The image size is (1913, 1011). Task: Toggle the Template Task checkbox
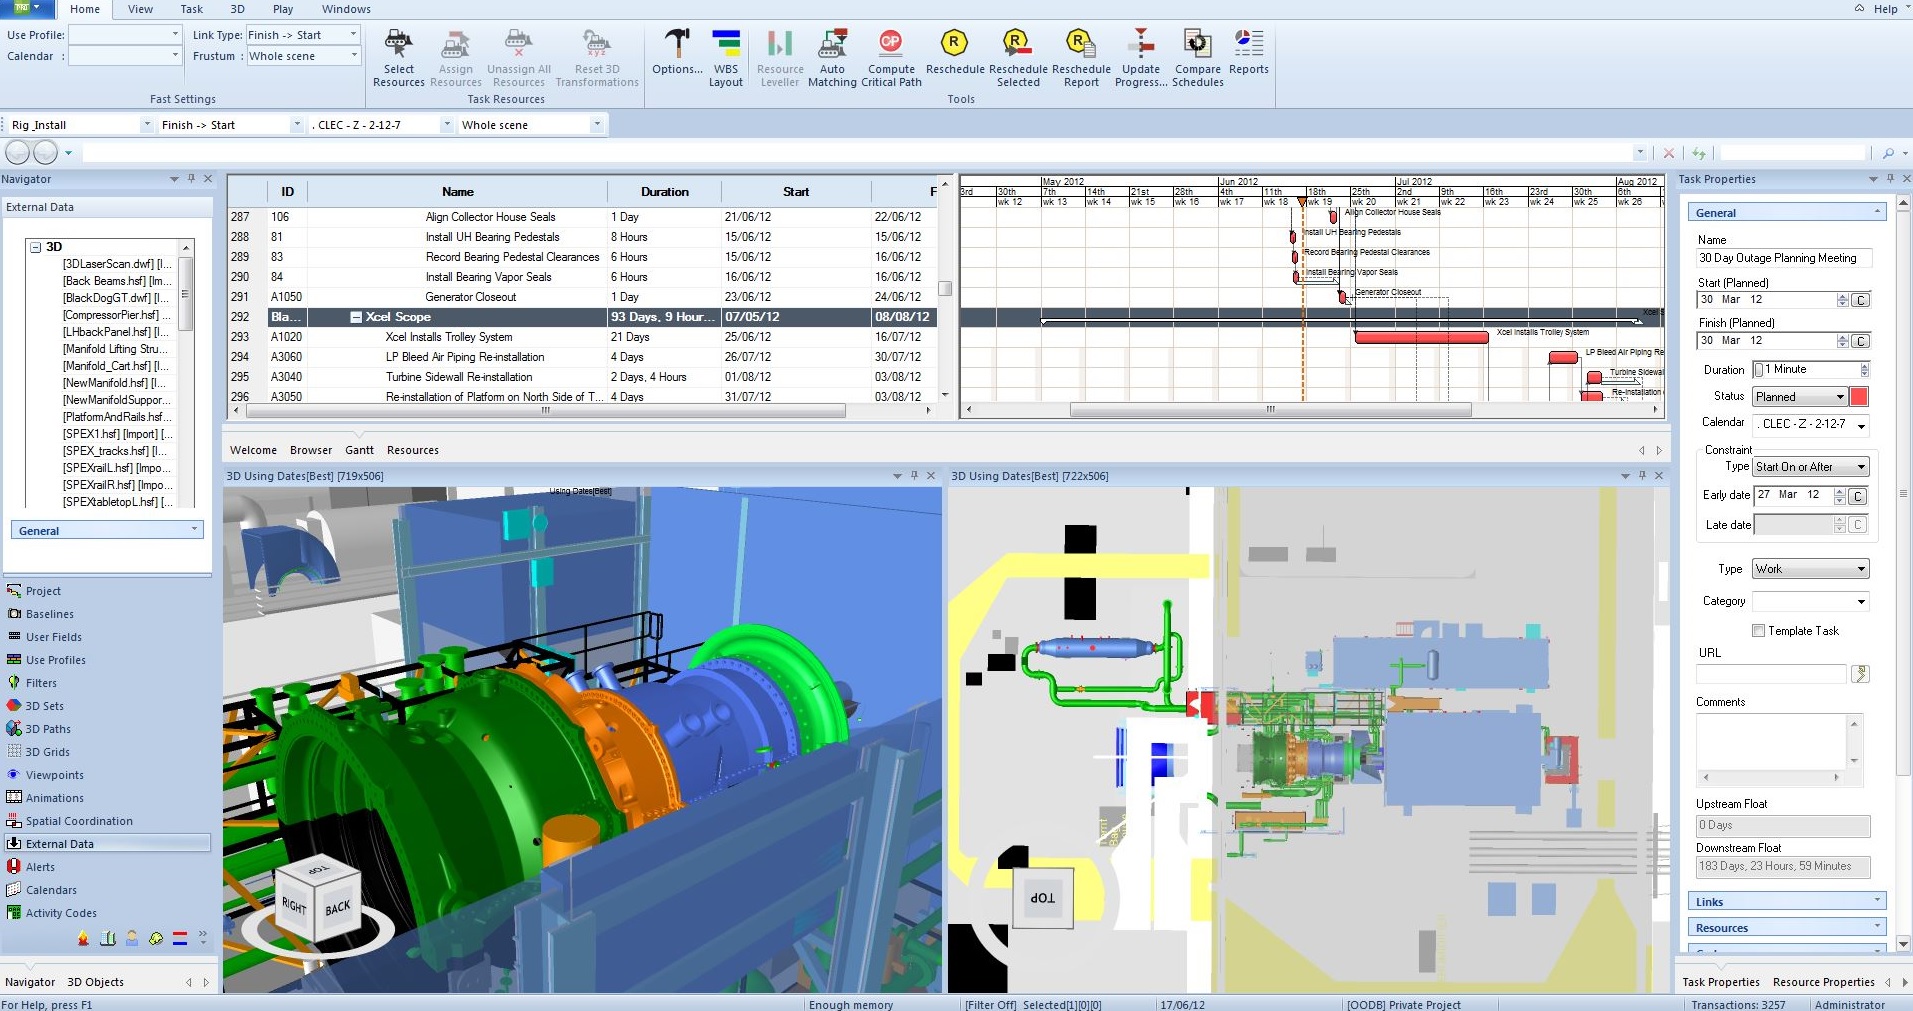[x=1758, y=631]
